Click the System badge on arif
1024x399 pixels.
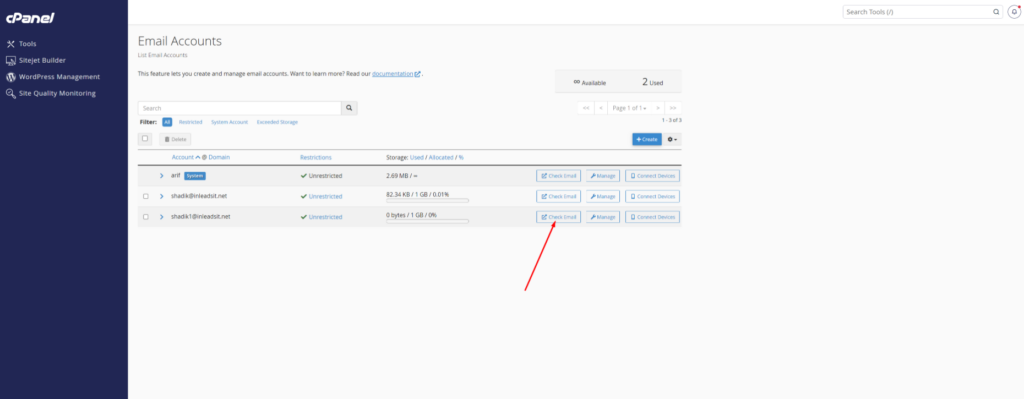tap(195, 176)
